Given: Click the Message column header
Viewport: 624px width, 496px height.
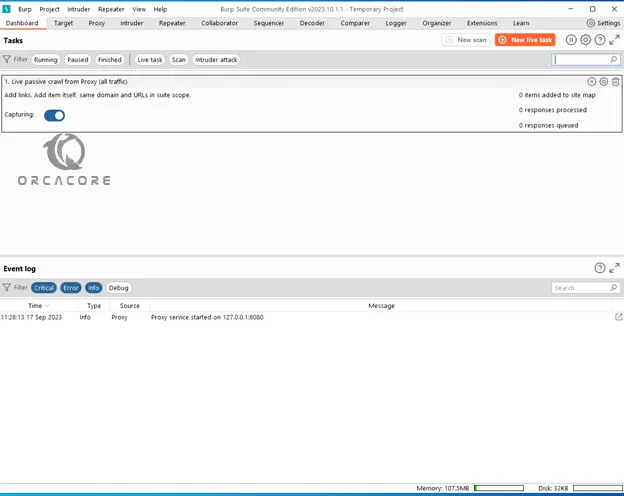Looking at the screenshot, I should (x=381, y=306).
